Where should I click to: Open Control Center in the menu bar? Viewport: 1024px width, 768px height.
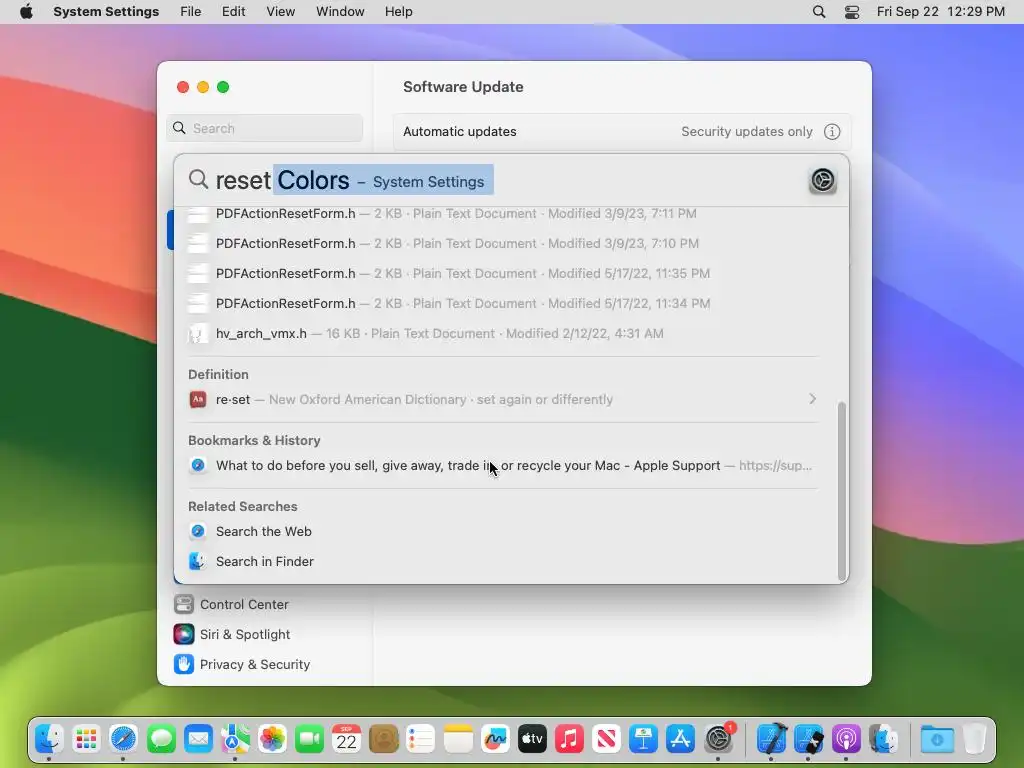coord(852,12)
